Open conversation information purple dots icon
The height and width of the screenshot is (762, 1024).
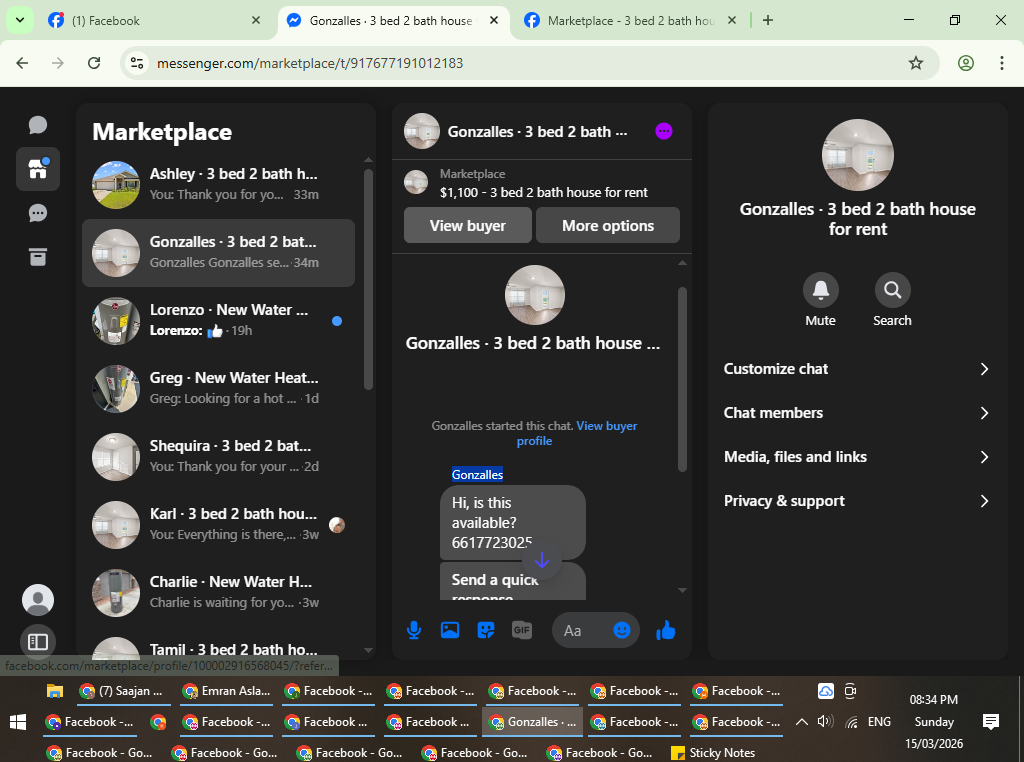click(x=664, y=131)
